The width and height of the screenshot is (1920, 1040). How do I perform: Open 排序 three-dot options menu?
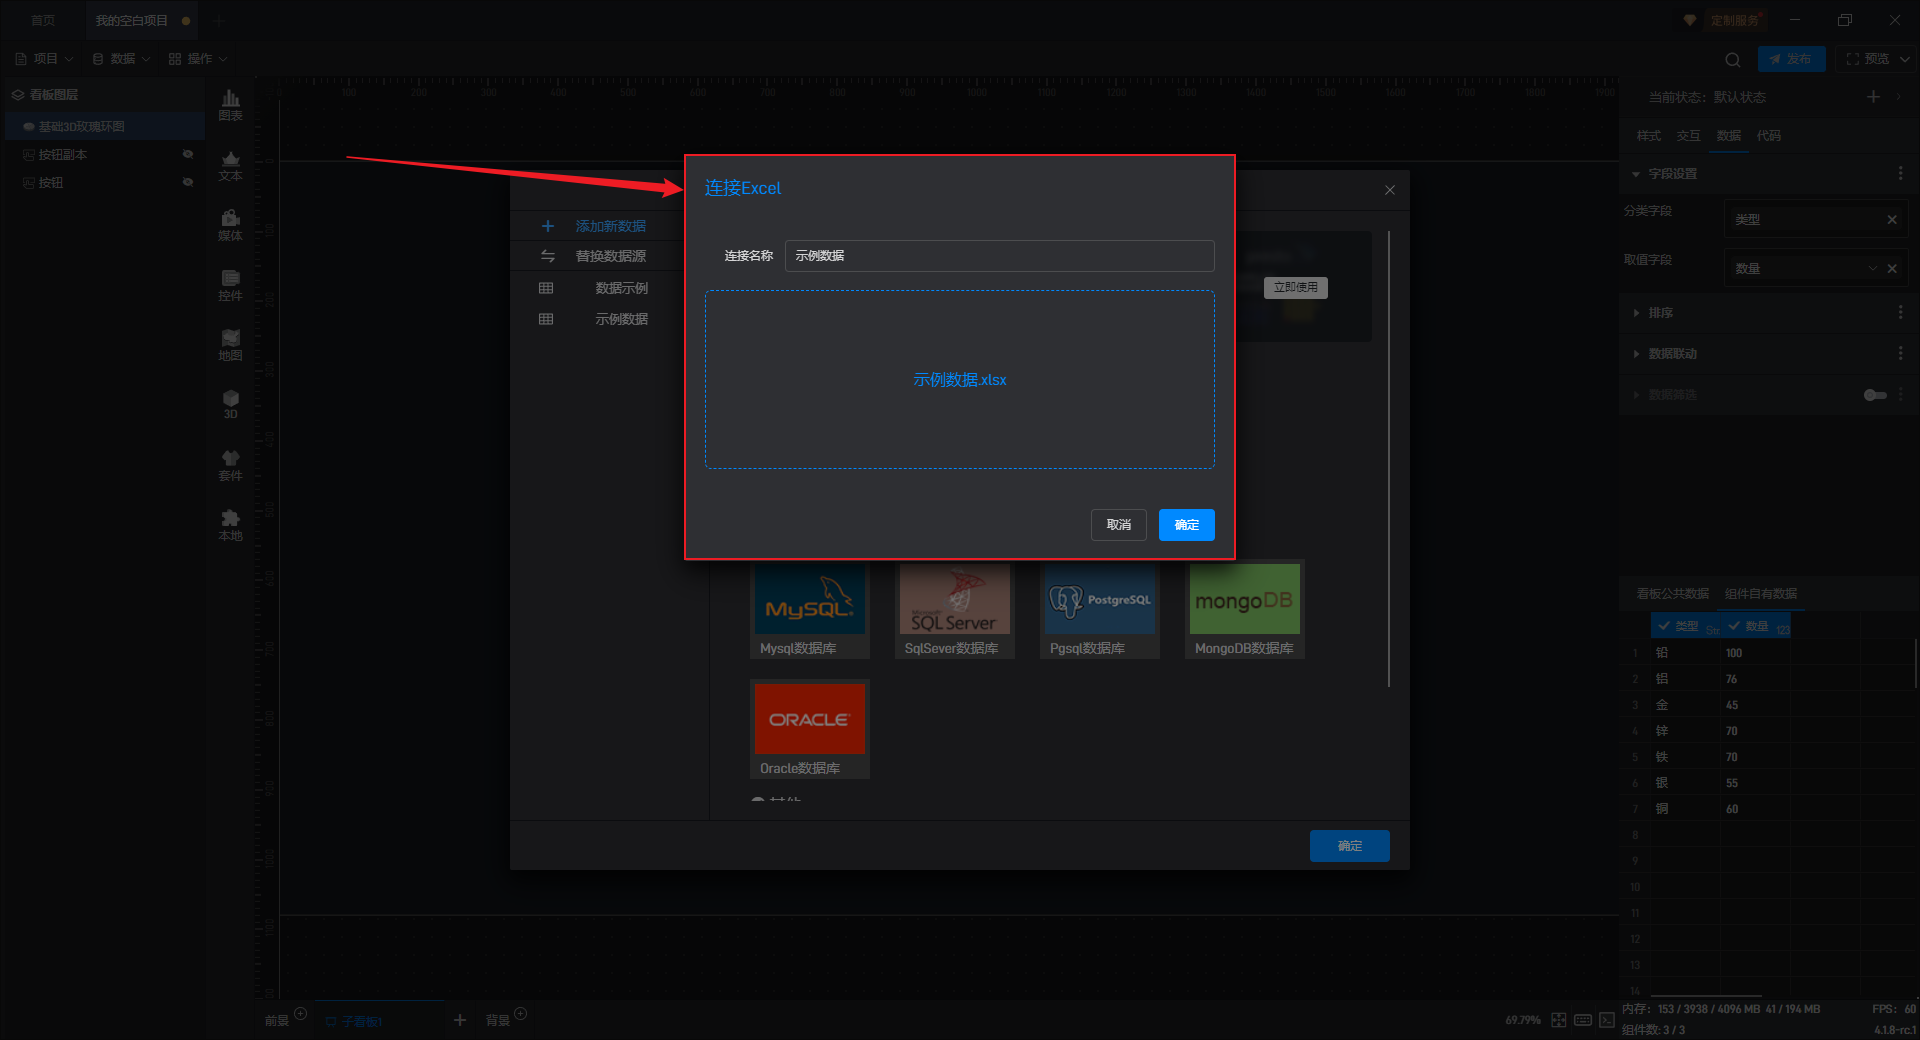click(1900, 312)
